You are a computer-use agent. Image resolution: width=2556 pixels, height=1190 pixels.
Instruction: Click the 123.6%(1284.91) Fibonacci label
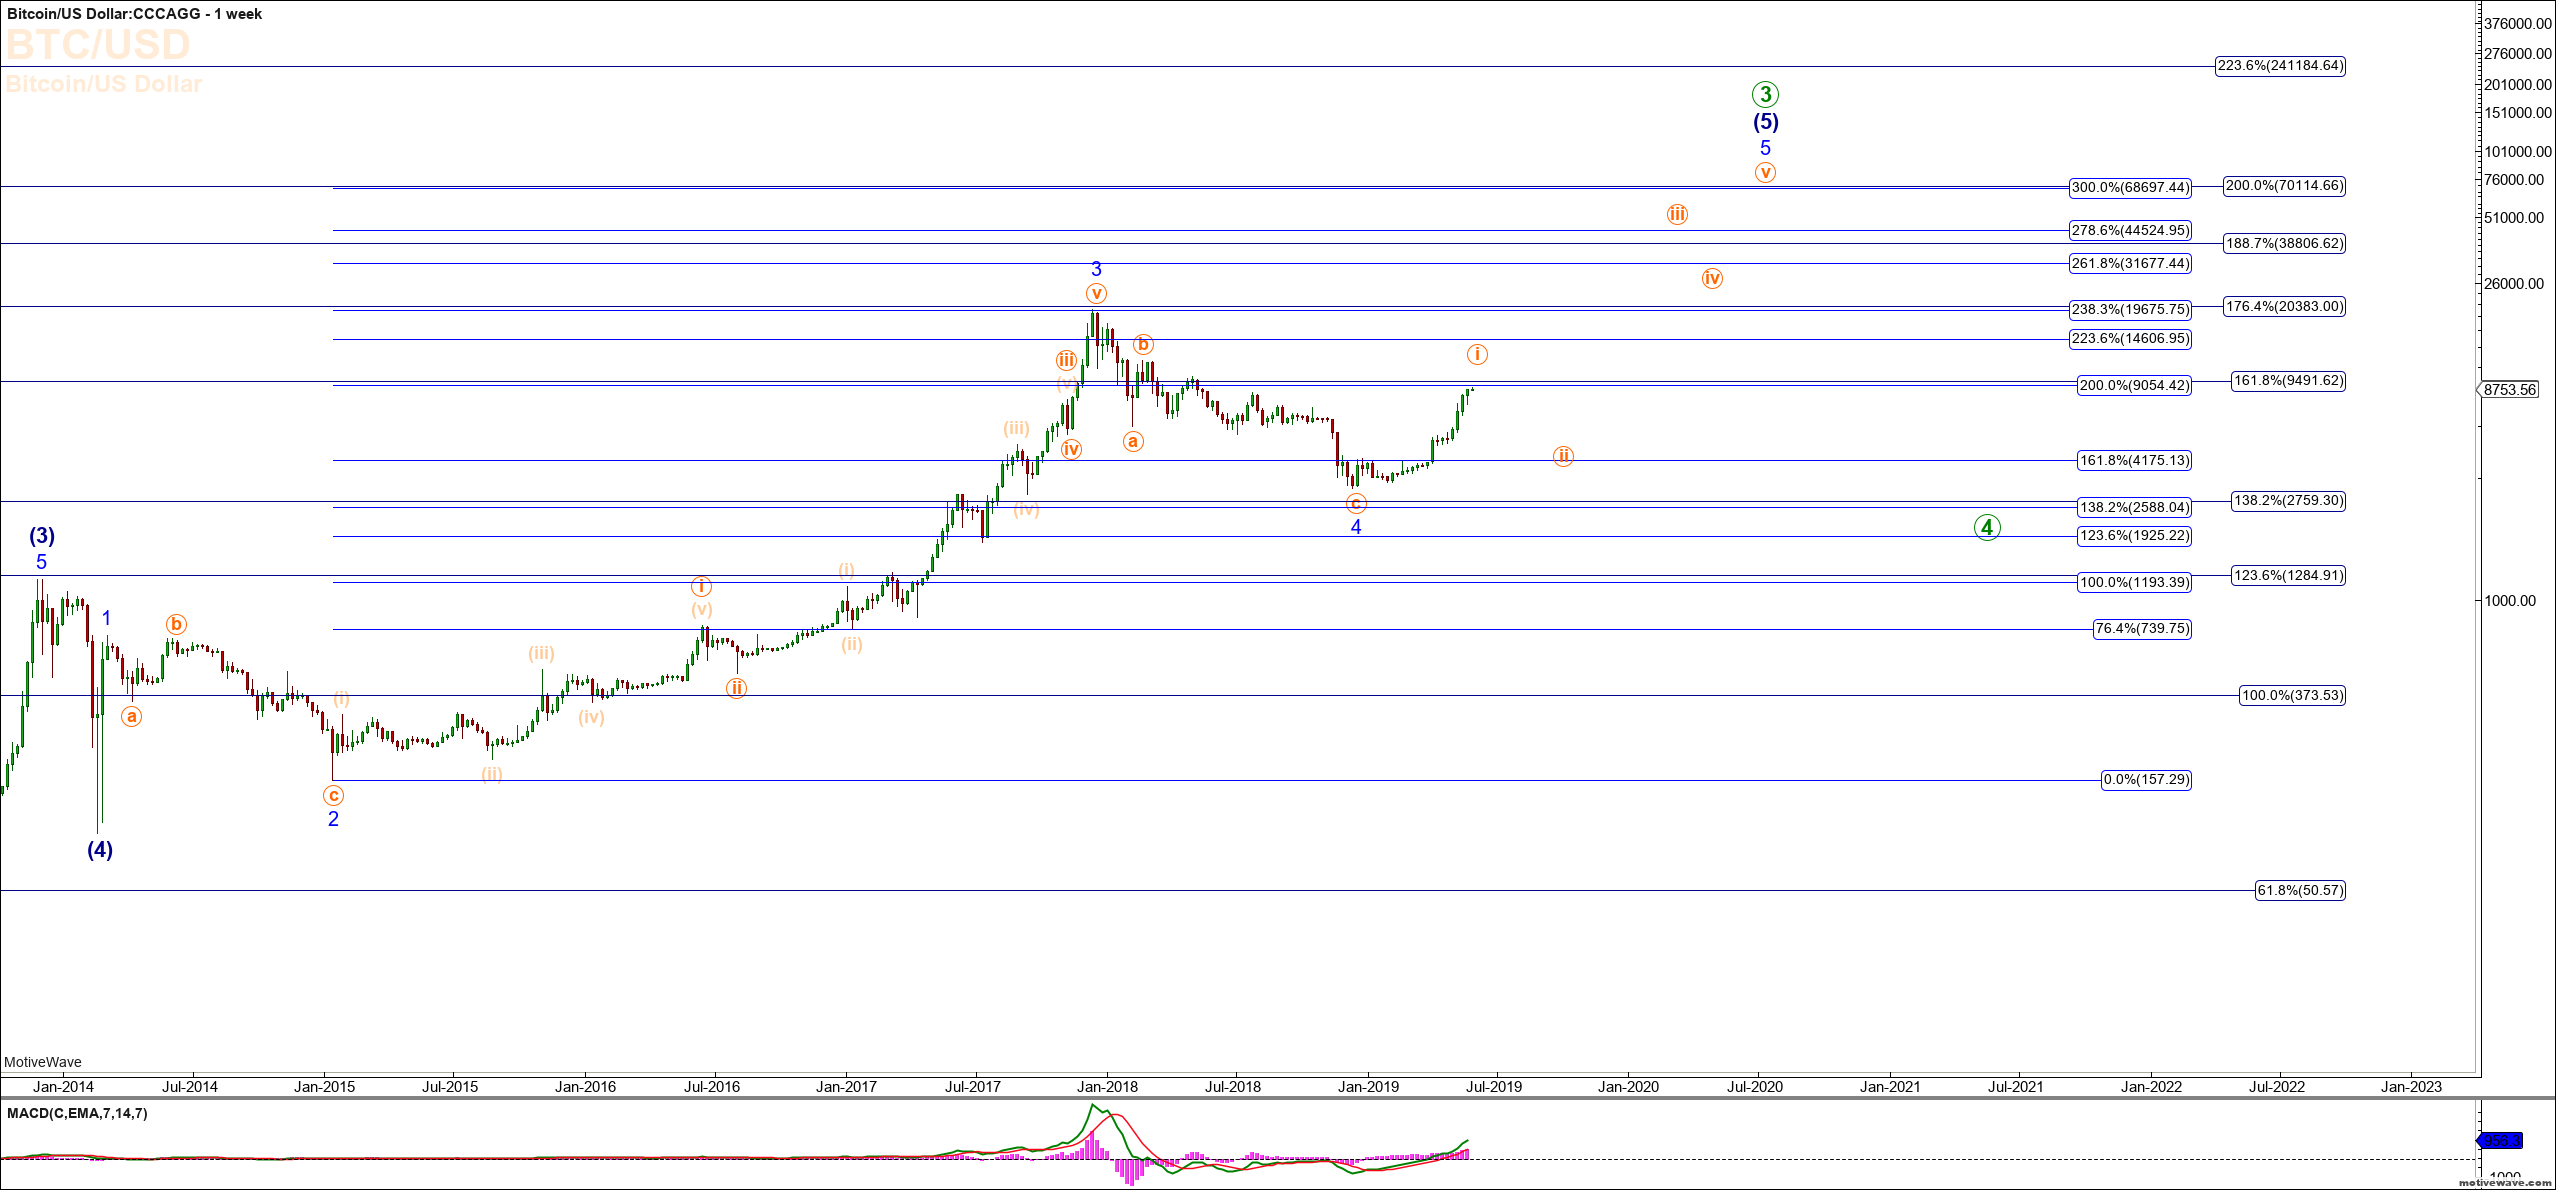2288,575
